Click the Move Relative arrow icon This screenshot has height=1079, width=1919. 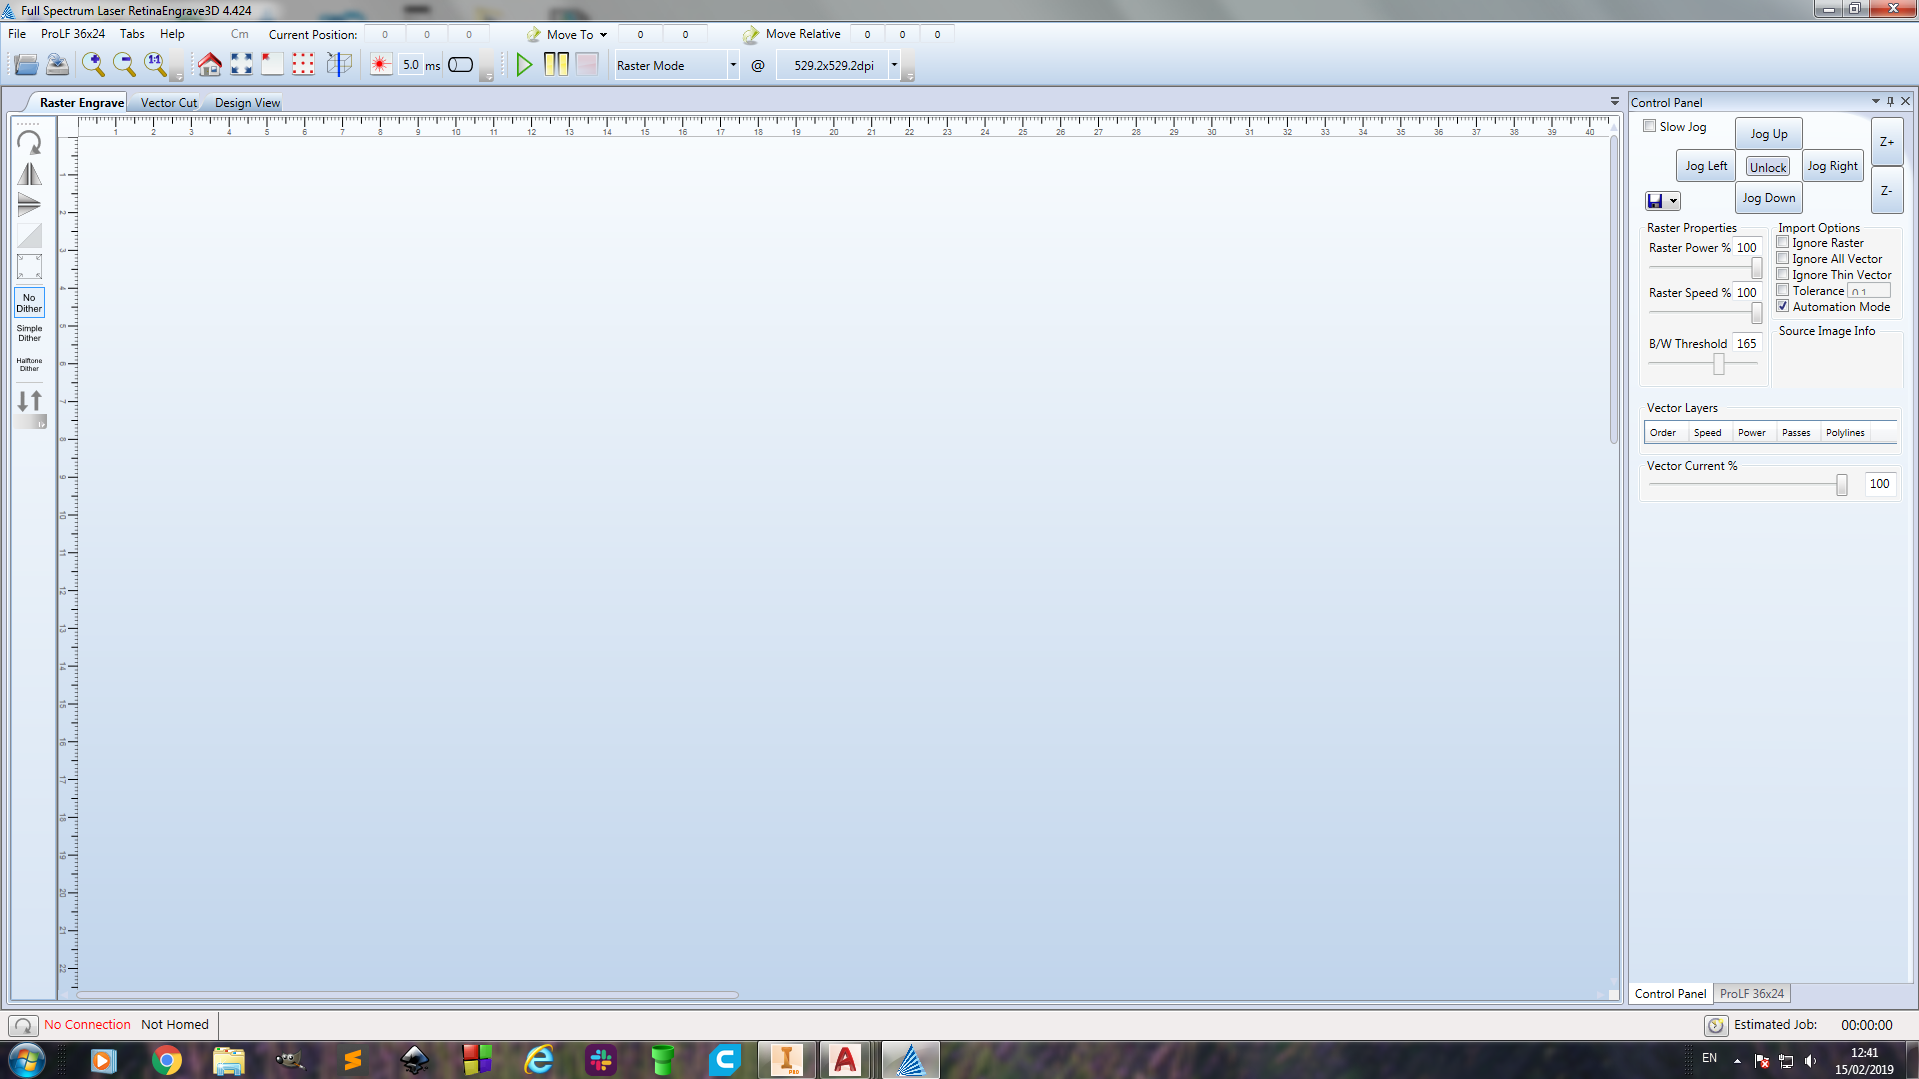[x=751, y=34]
